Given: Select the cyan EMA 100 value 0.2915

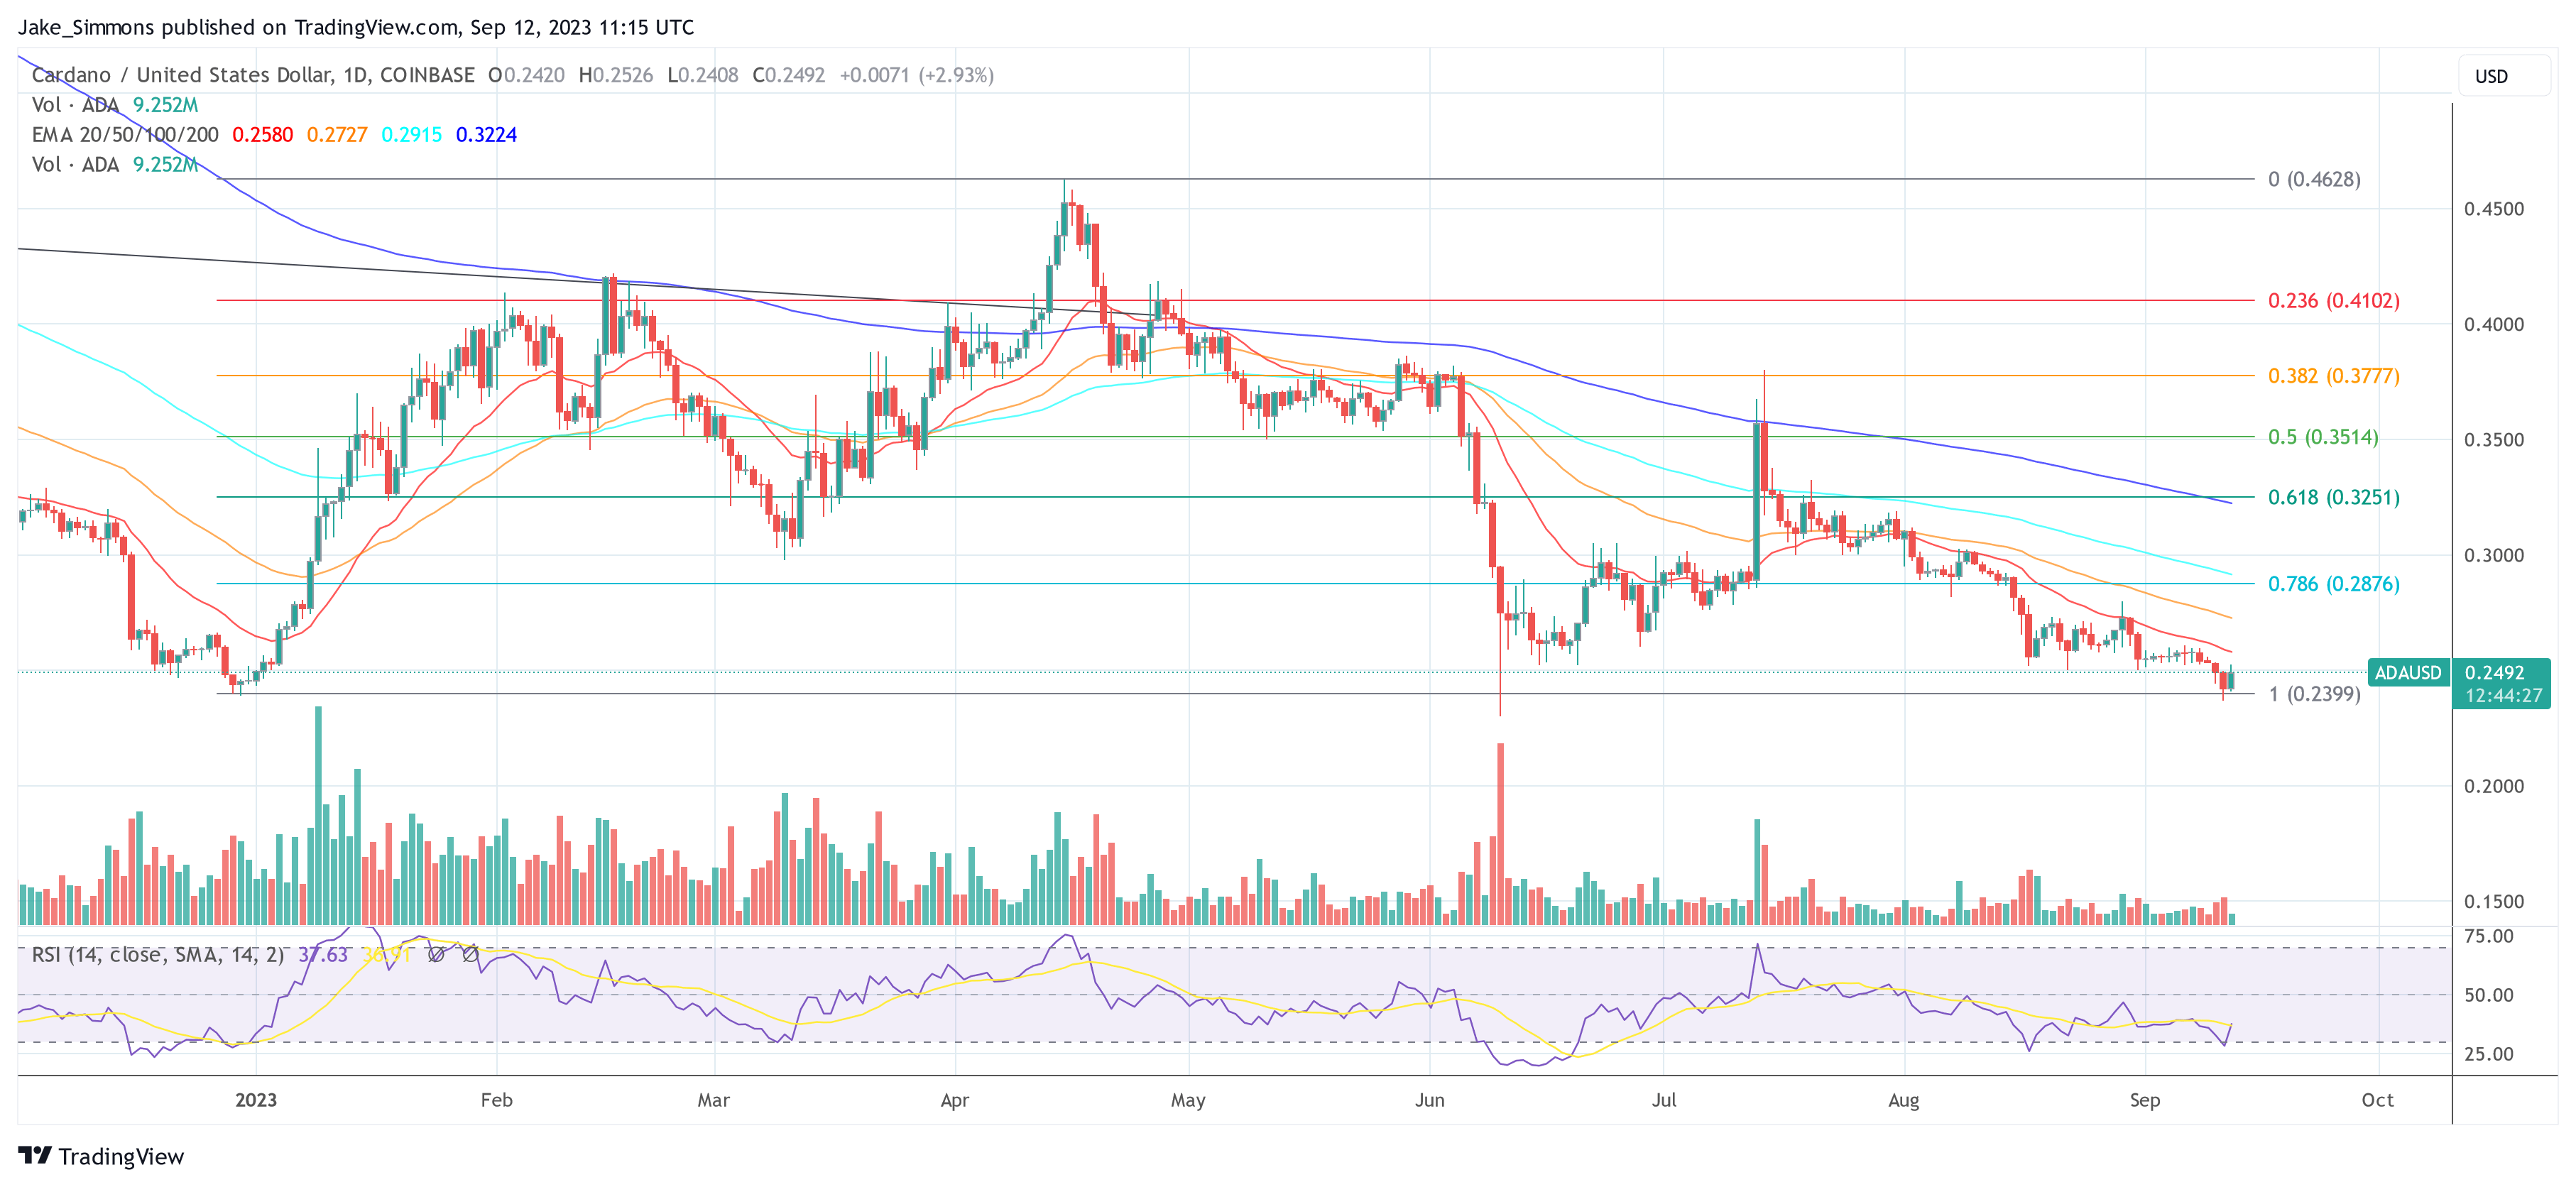Looking at the screenshot, I should click(412, 135).
